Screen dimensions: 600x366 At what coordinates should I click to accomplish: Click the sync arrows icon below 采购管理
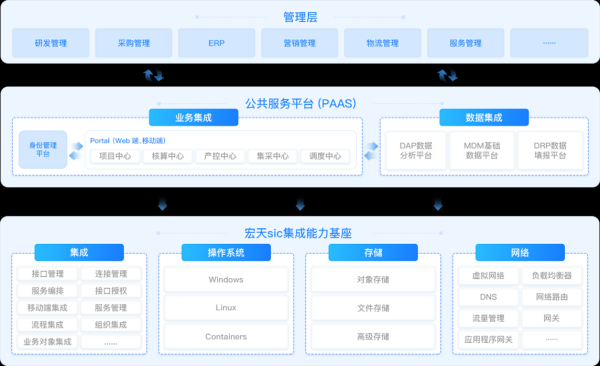[154, 75]
